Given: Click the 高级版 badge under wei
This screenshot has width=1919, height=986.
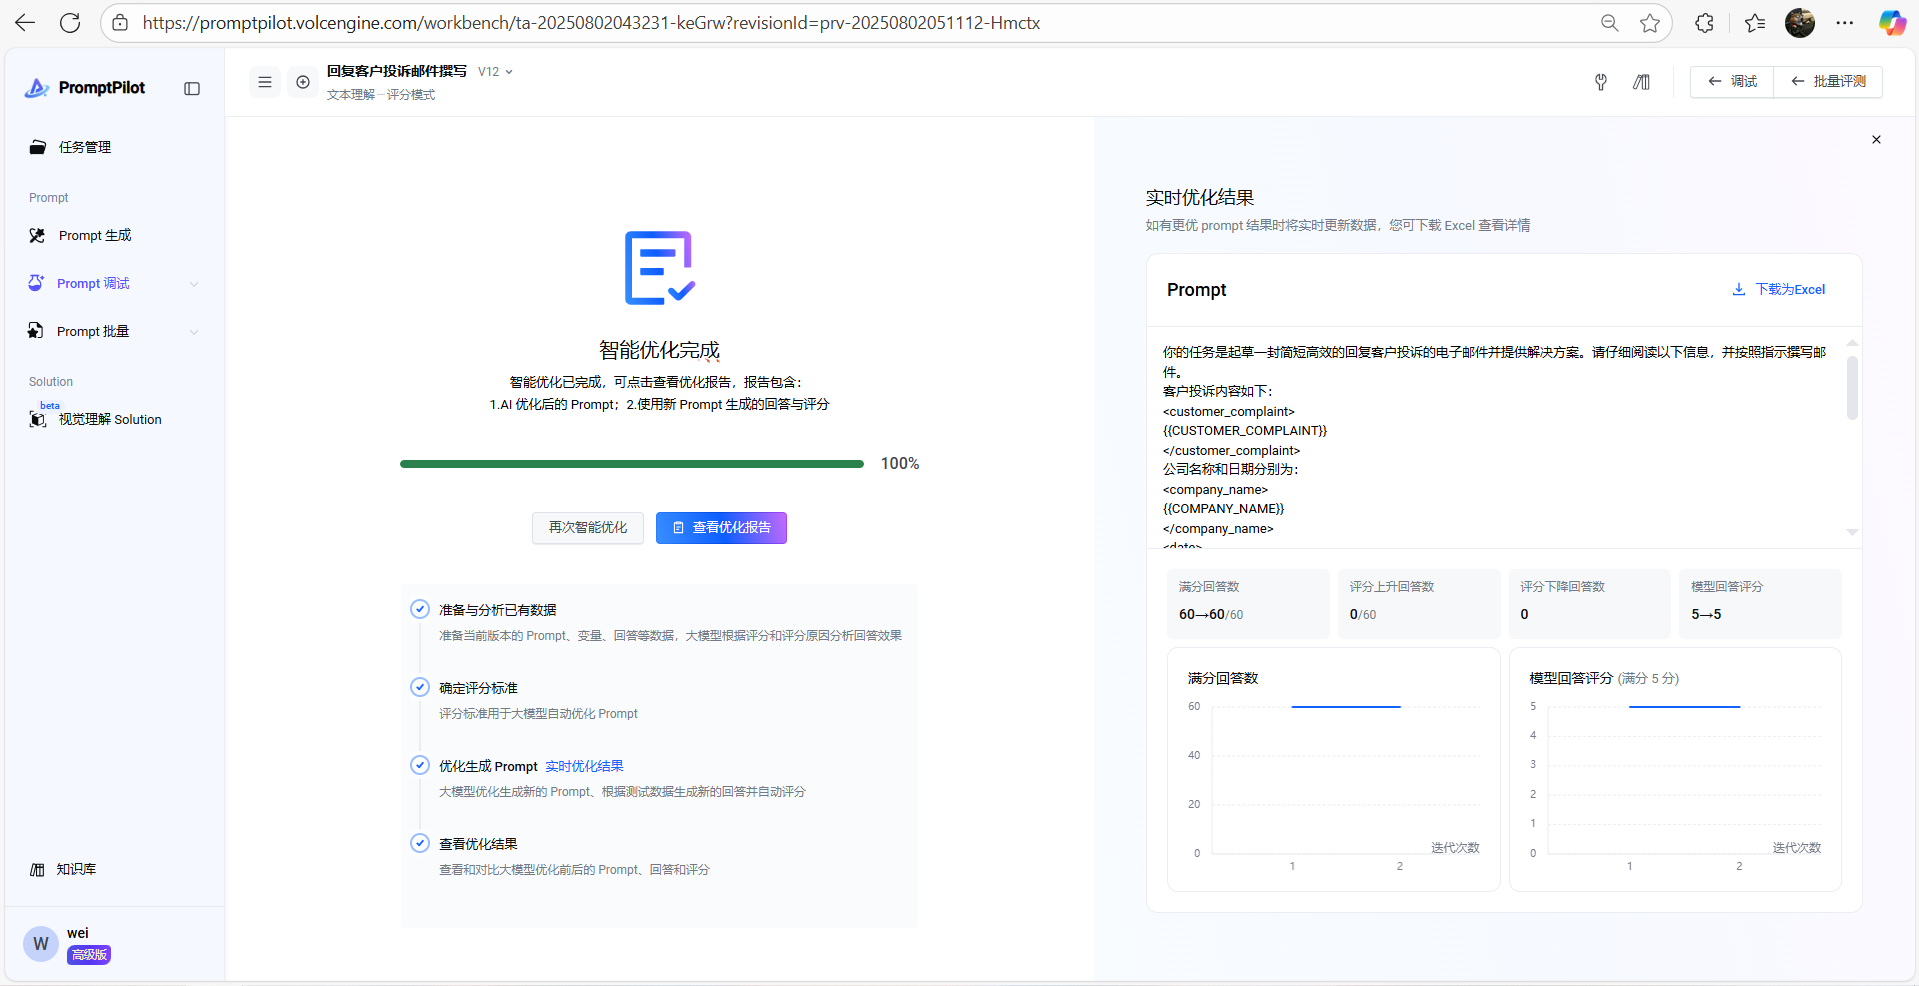Looking at the screenshot, I should pyautogui.click(x=89, y=955).
